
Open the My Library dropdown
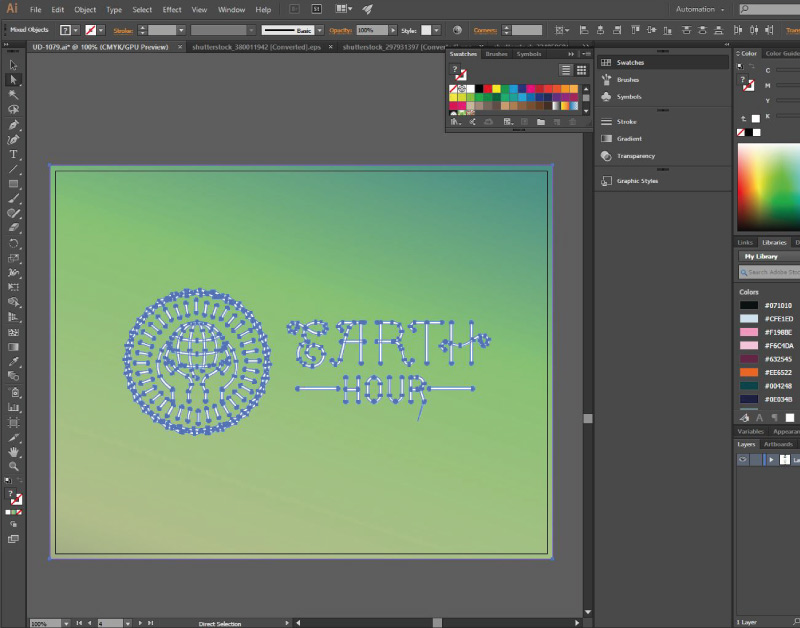pos(769,256)
